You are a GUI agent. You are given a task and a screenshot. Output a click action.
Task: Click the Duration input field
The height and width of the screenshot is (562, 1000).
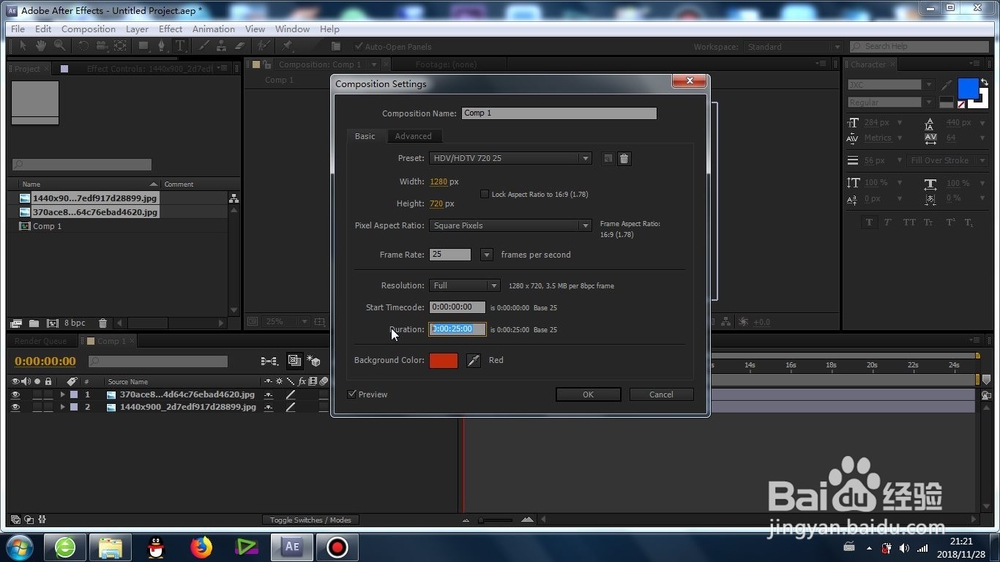coord(457,329)
